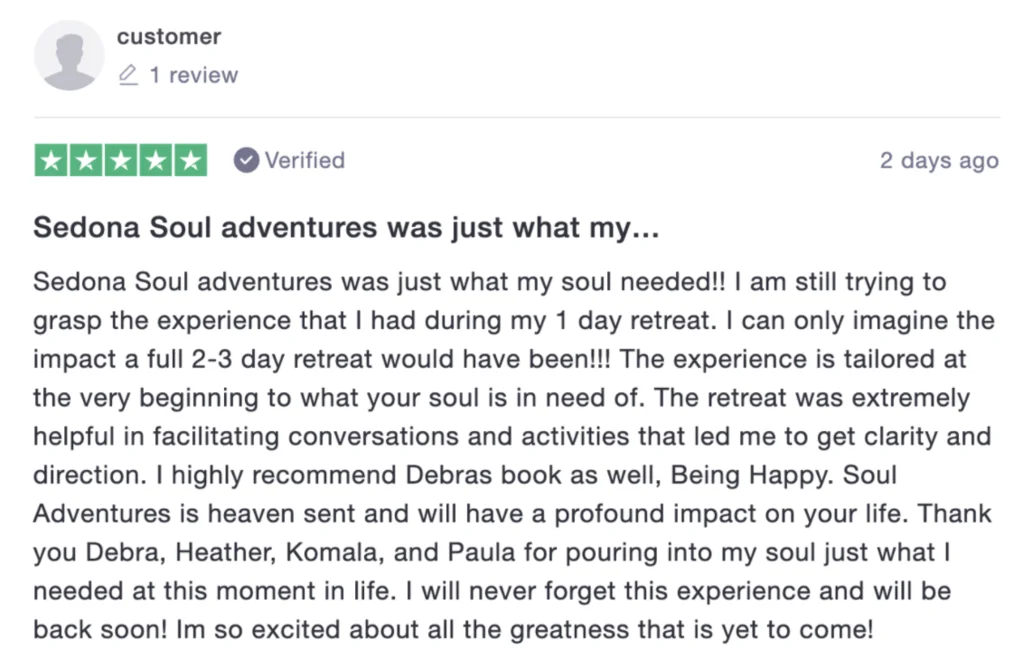This screenshot has height=669, width=1023.
Task: Click the second green rating star
Action: pyautogui.click(x=86, y=161)
